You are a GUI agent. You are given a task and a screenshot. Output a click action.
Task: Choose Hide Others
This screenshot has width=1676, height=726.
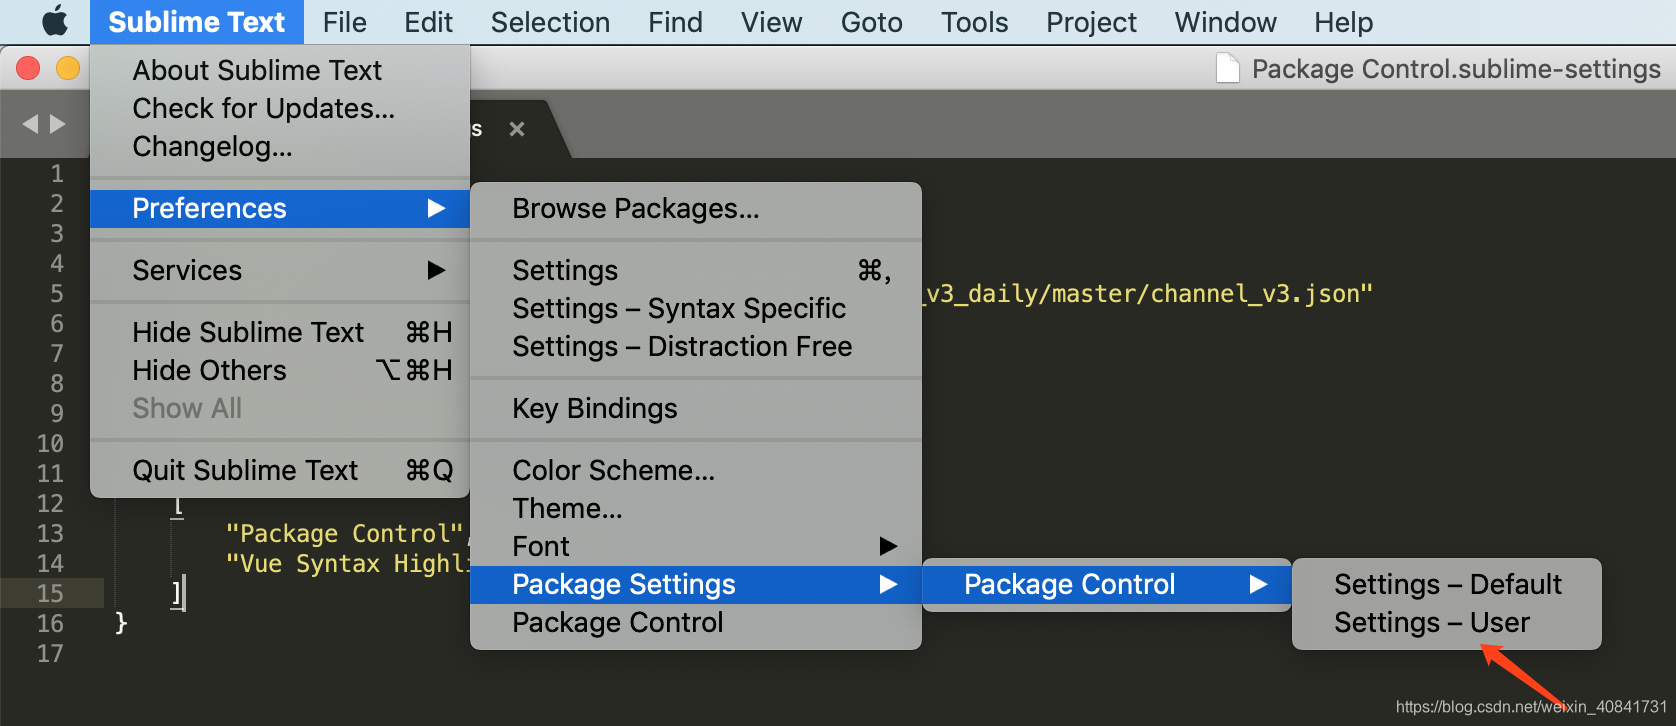point(280,370)
